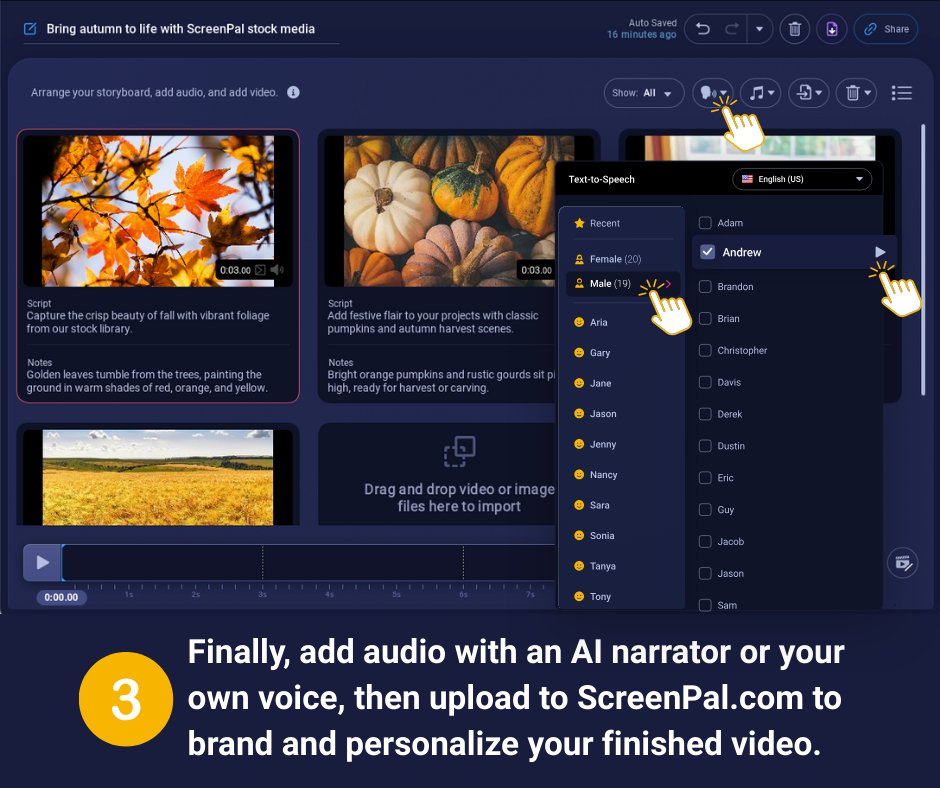Viewport: 940px width, 788px height.
Task: Click the foliage clip script text
Action: pos(148,322)
